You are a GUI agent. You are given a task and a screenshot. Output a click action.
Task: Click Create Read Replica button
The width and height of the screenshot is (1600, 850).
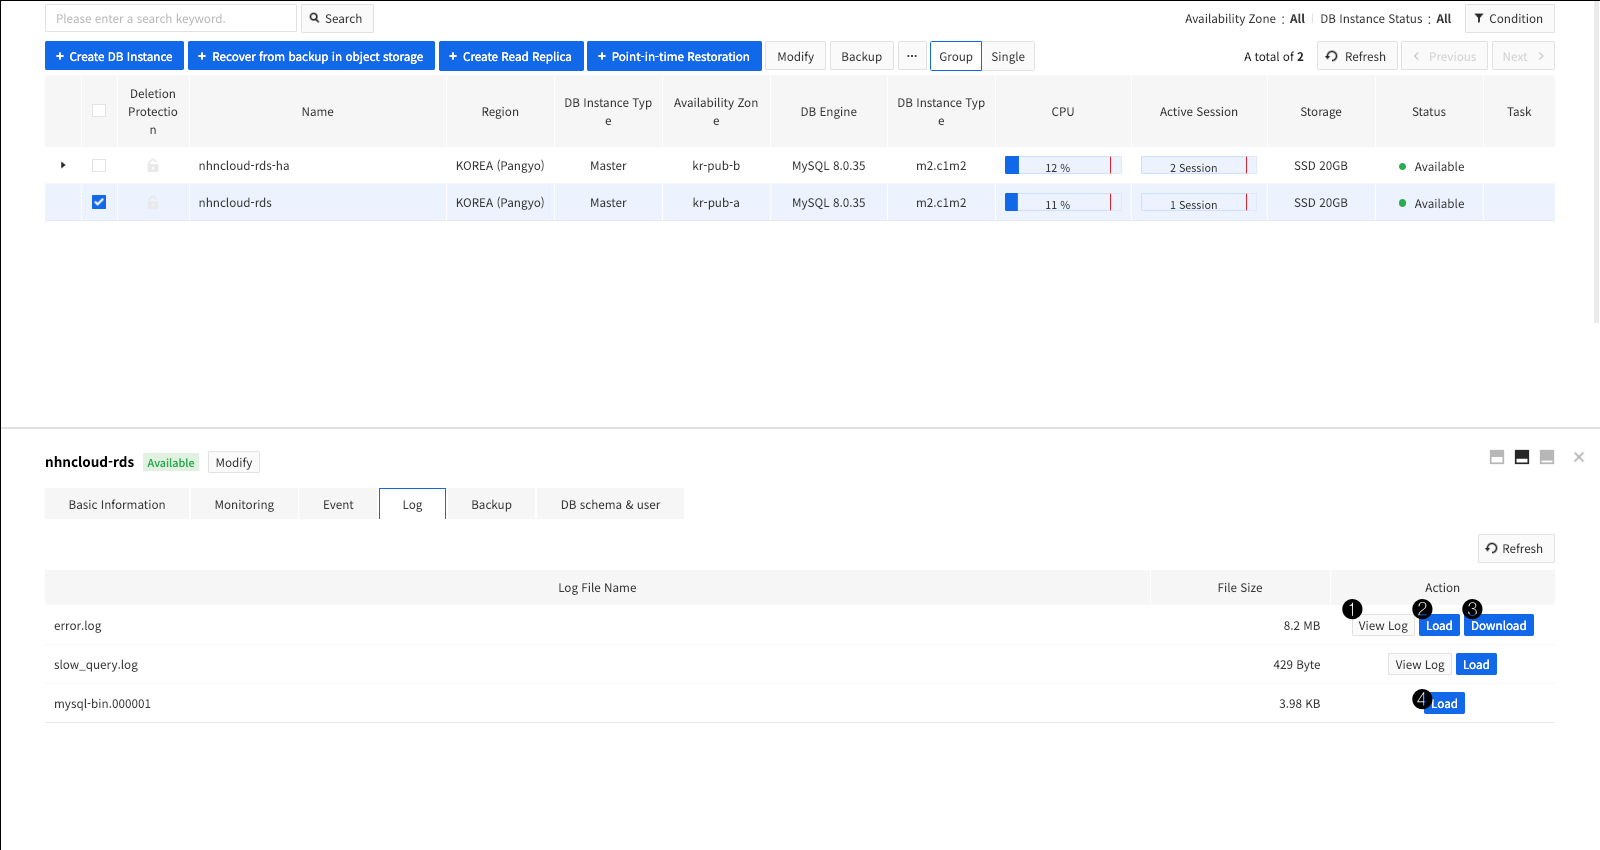(511, 56)
